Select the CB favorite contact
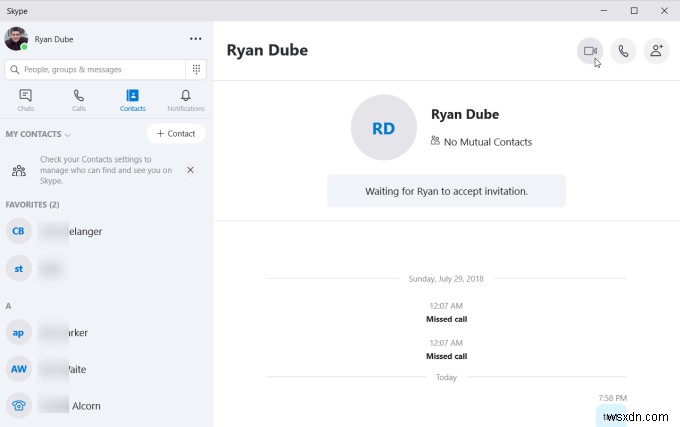 coord(18,231)
